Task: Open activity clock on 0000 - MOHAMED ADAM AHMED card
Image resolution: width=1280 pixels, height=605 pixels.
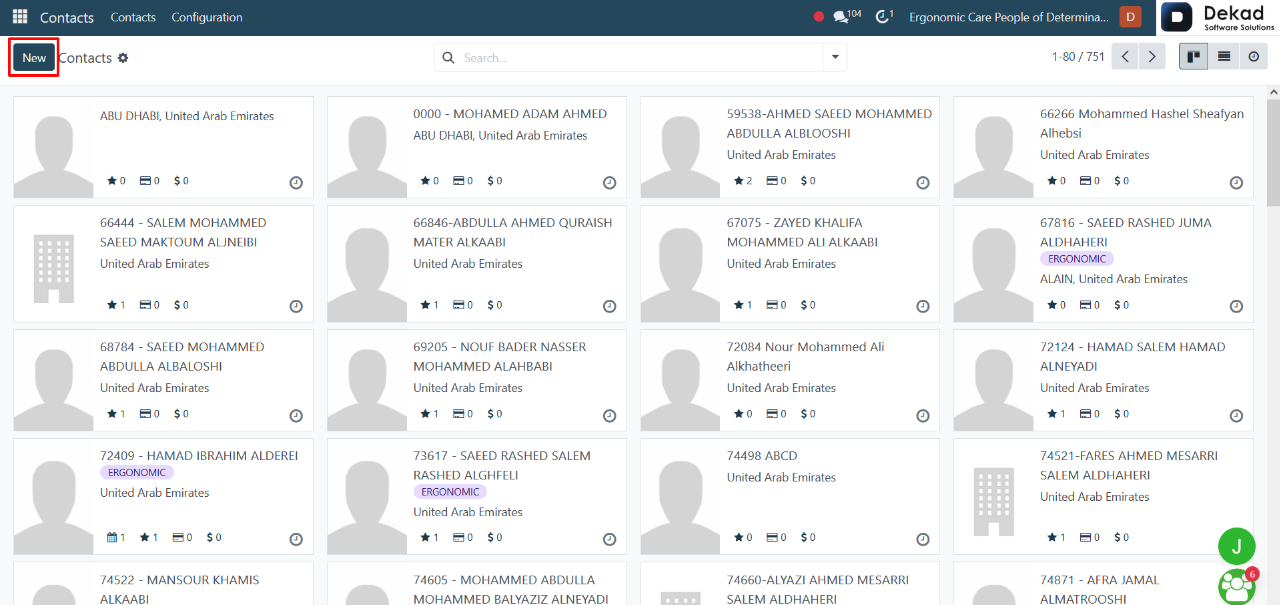Action: click(x=610, y=183)
